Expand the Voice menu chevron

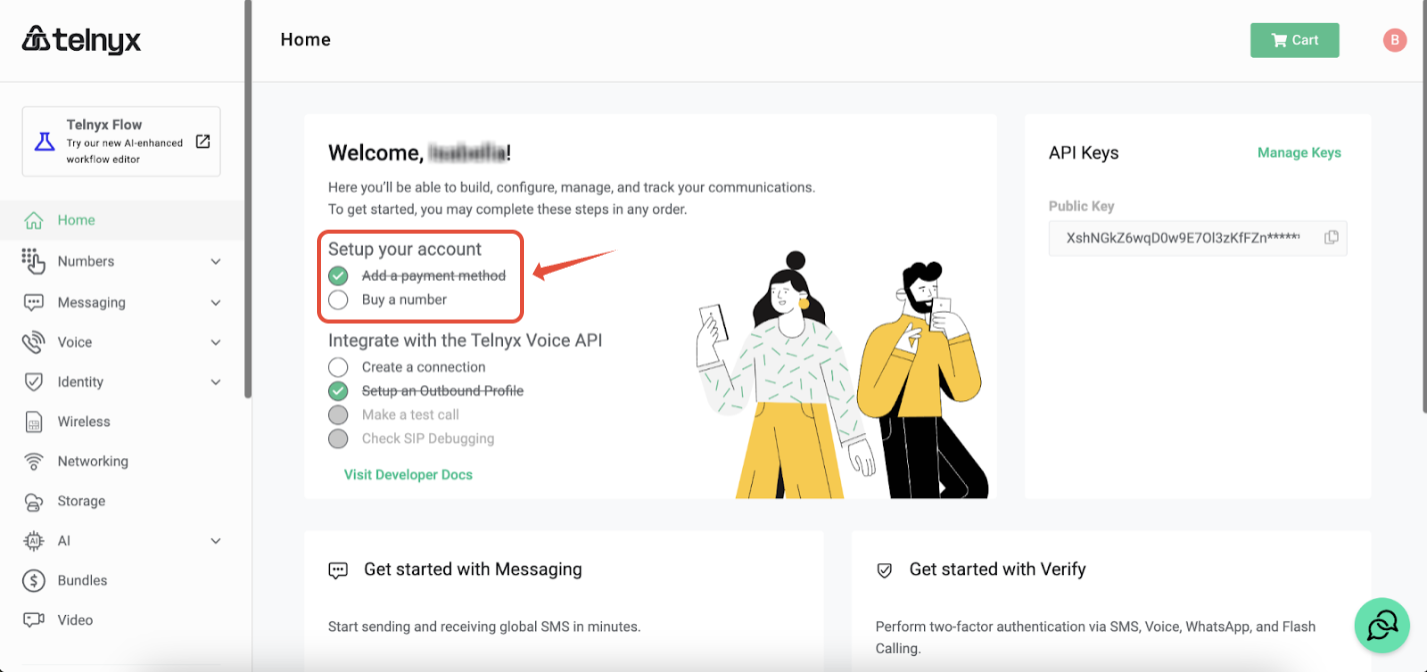tap(216, 342)
